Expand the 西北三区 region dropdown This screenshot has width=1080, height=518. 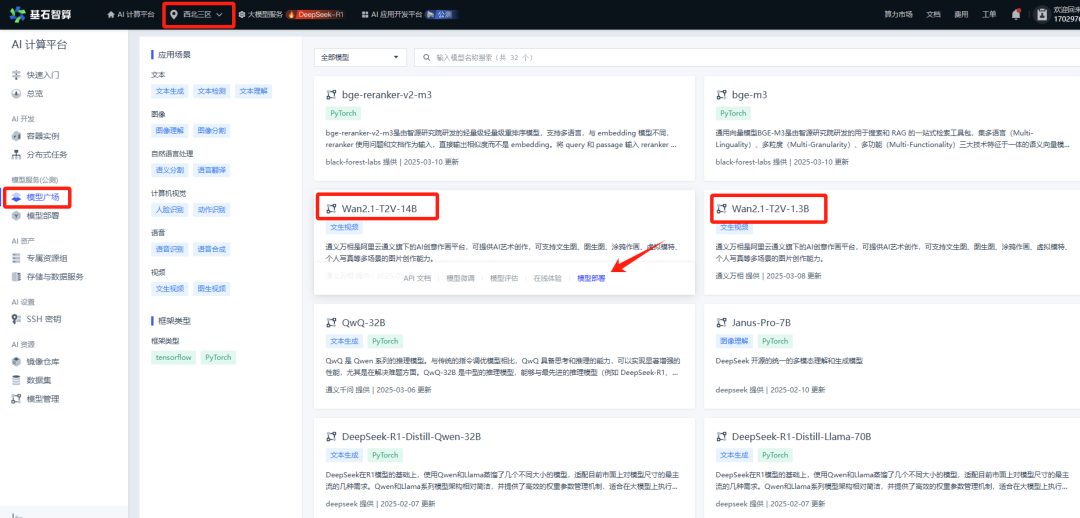point(197,14)
